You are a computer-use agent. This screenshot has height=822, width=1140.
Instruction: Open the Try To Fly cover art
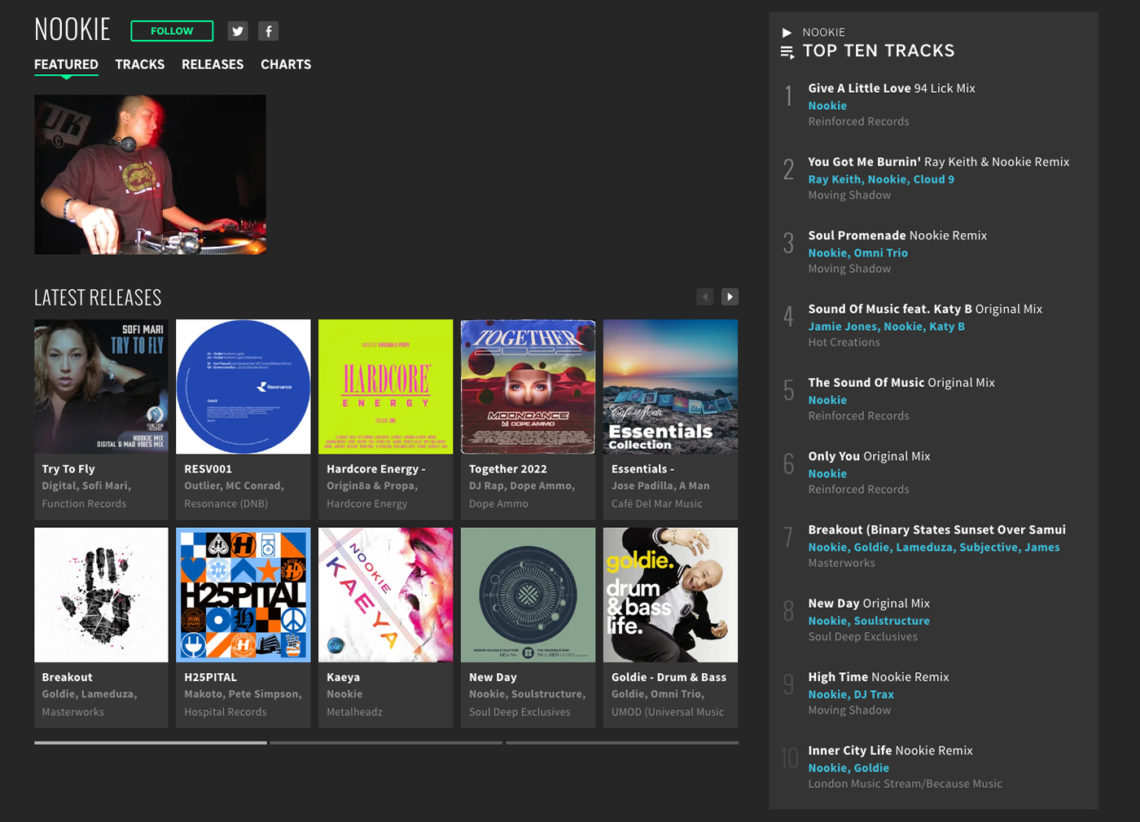[x=100, y=386]
